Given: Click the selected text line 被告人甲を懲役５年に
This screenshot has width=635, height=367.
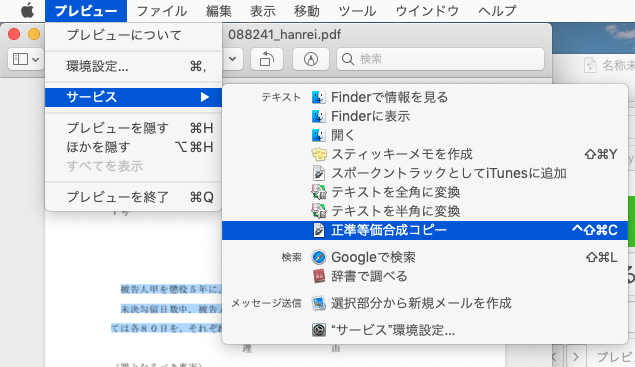Looking at the screenshot, I should 171,289.
